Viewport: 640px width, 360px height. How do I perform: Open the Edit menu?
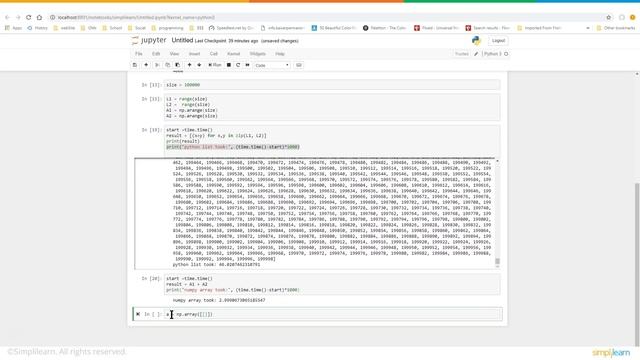[156, 53]
